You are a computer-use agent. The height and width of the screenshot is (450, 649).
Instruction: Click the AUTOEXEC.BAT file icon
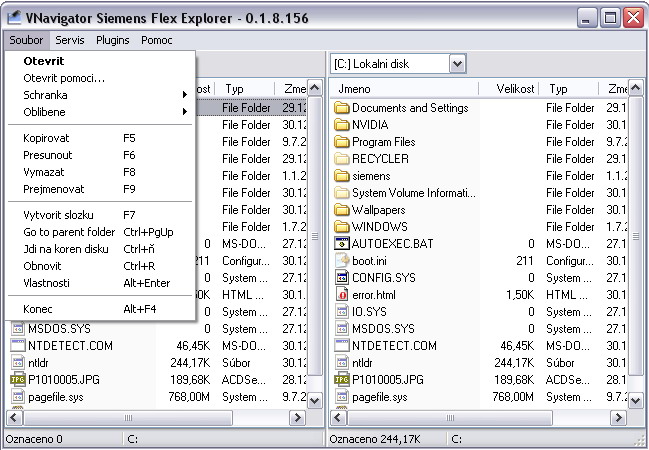pyautogui.click(x=341, y=244)
